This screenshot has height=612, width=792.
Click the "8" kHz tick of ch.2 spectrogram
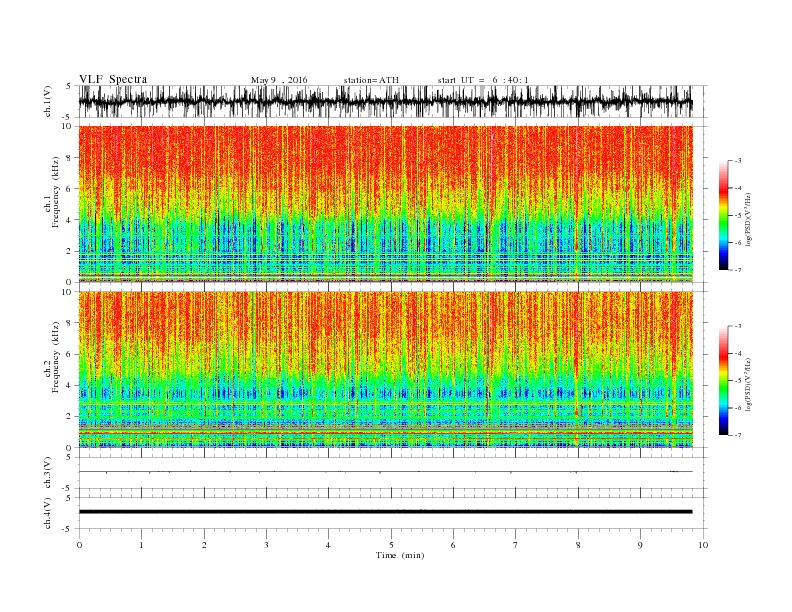pos(70,323)
